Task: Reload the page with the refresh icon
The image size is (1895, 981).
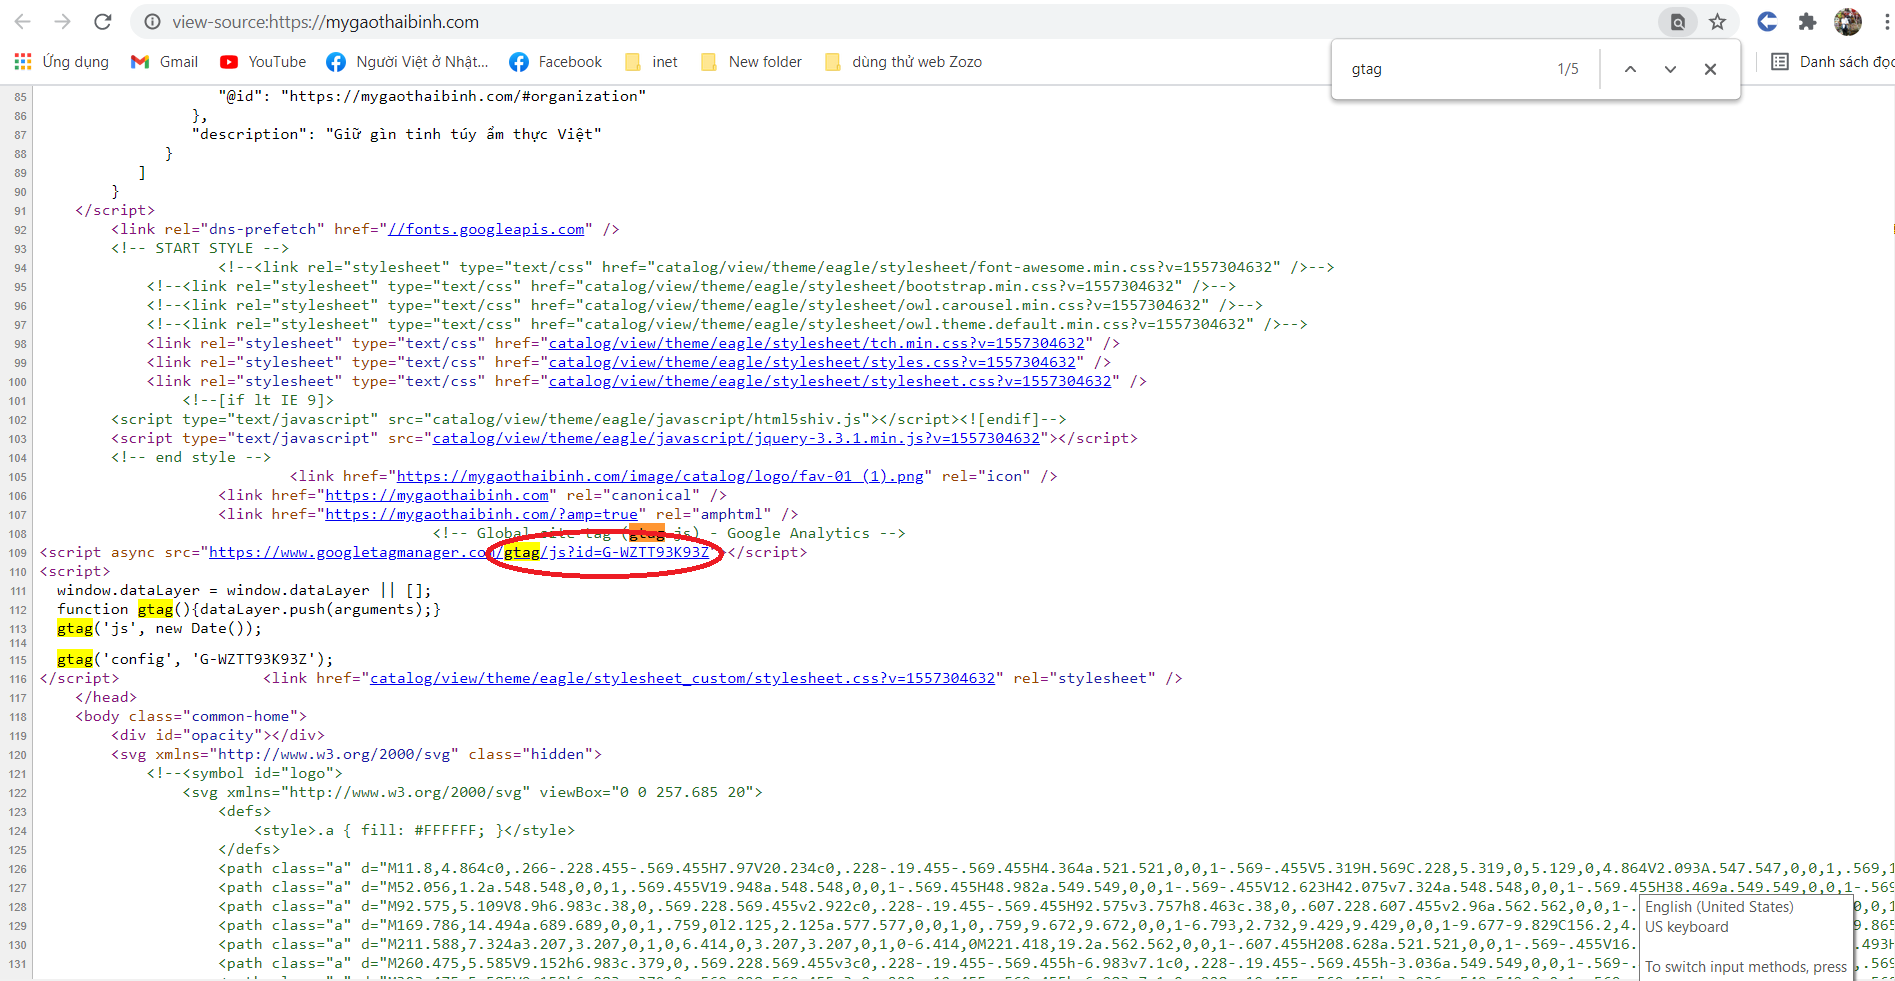Action: tap(102, 22)
